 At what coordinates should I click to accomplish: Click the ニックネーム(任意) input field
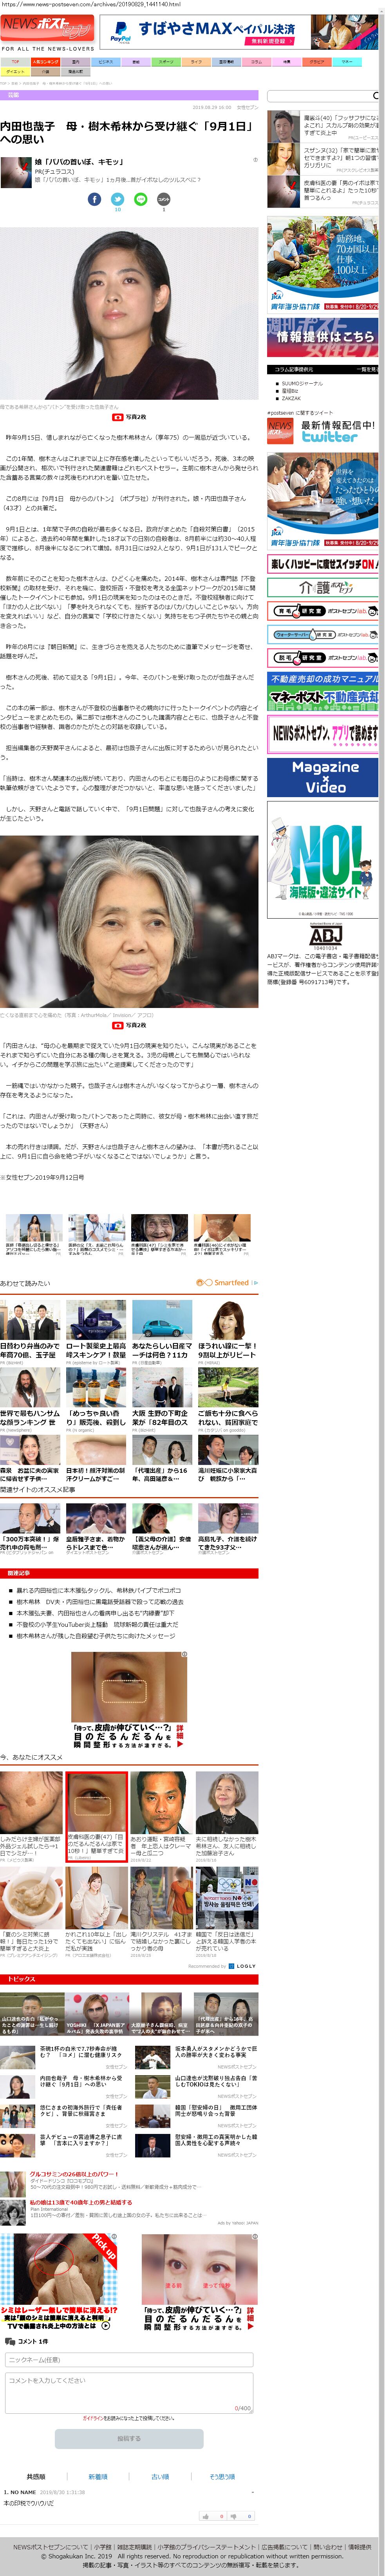click(129, 2360)
